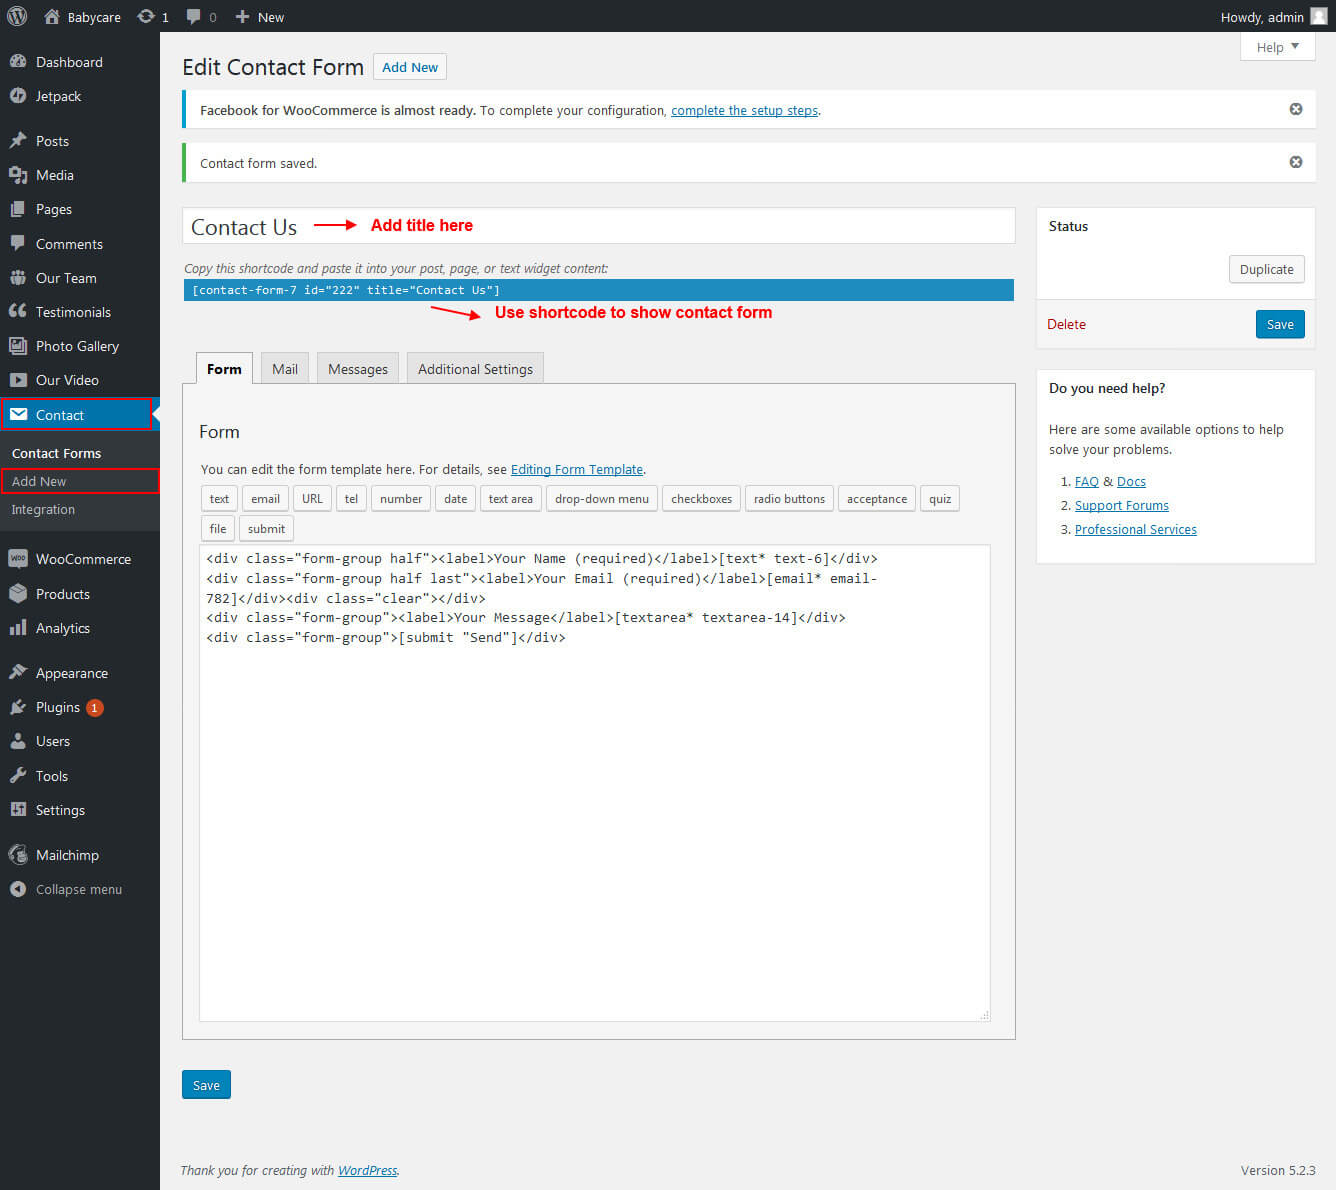The image size is (1336, 1190).
Task: Click the Posts pushpin icon
Action: [x=18, y=140]
